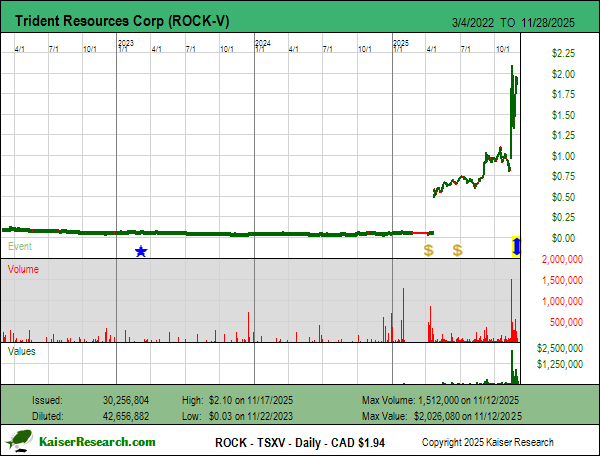Select the $1.75 price axis label
This screenshot has height=456, width=600.
[563, 94]
